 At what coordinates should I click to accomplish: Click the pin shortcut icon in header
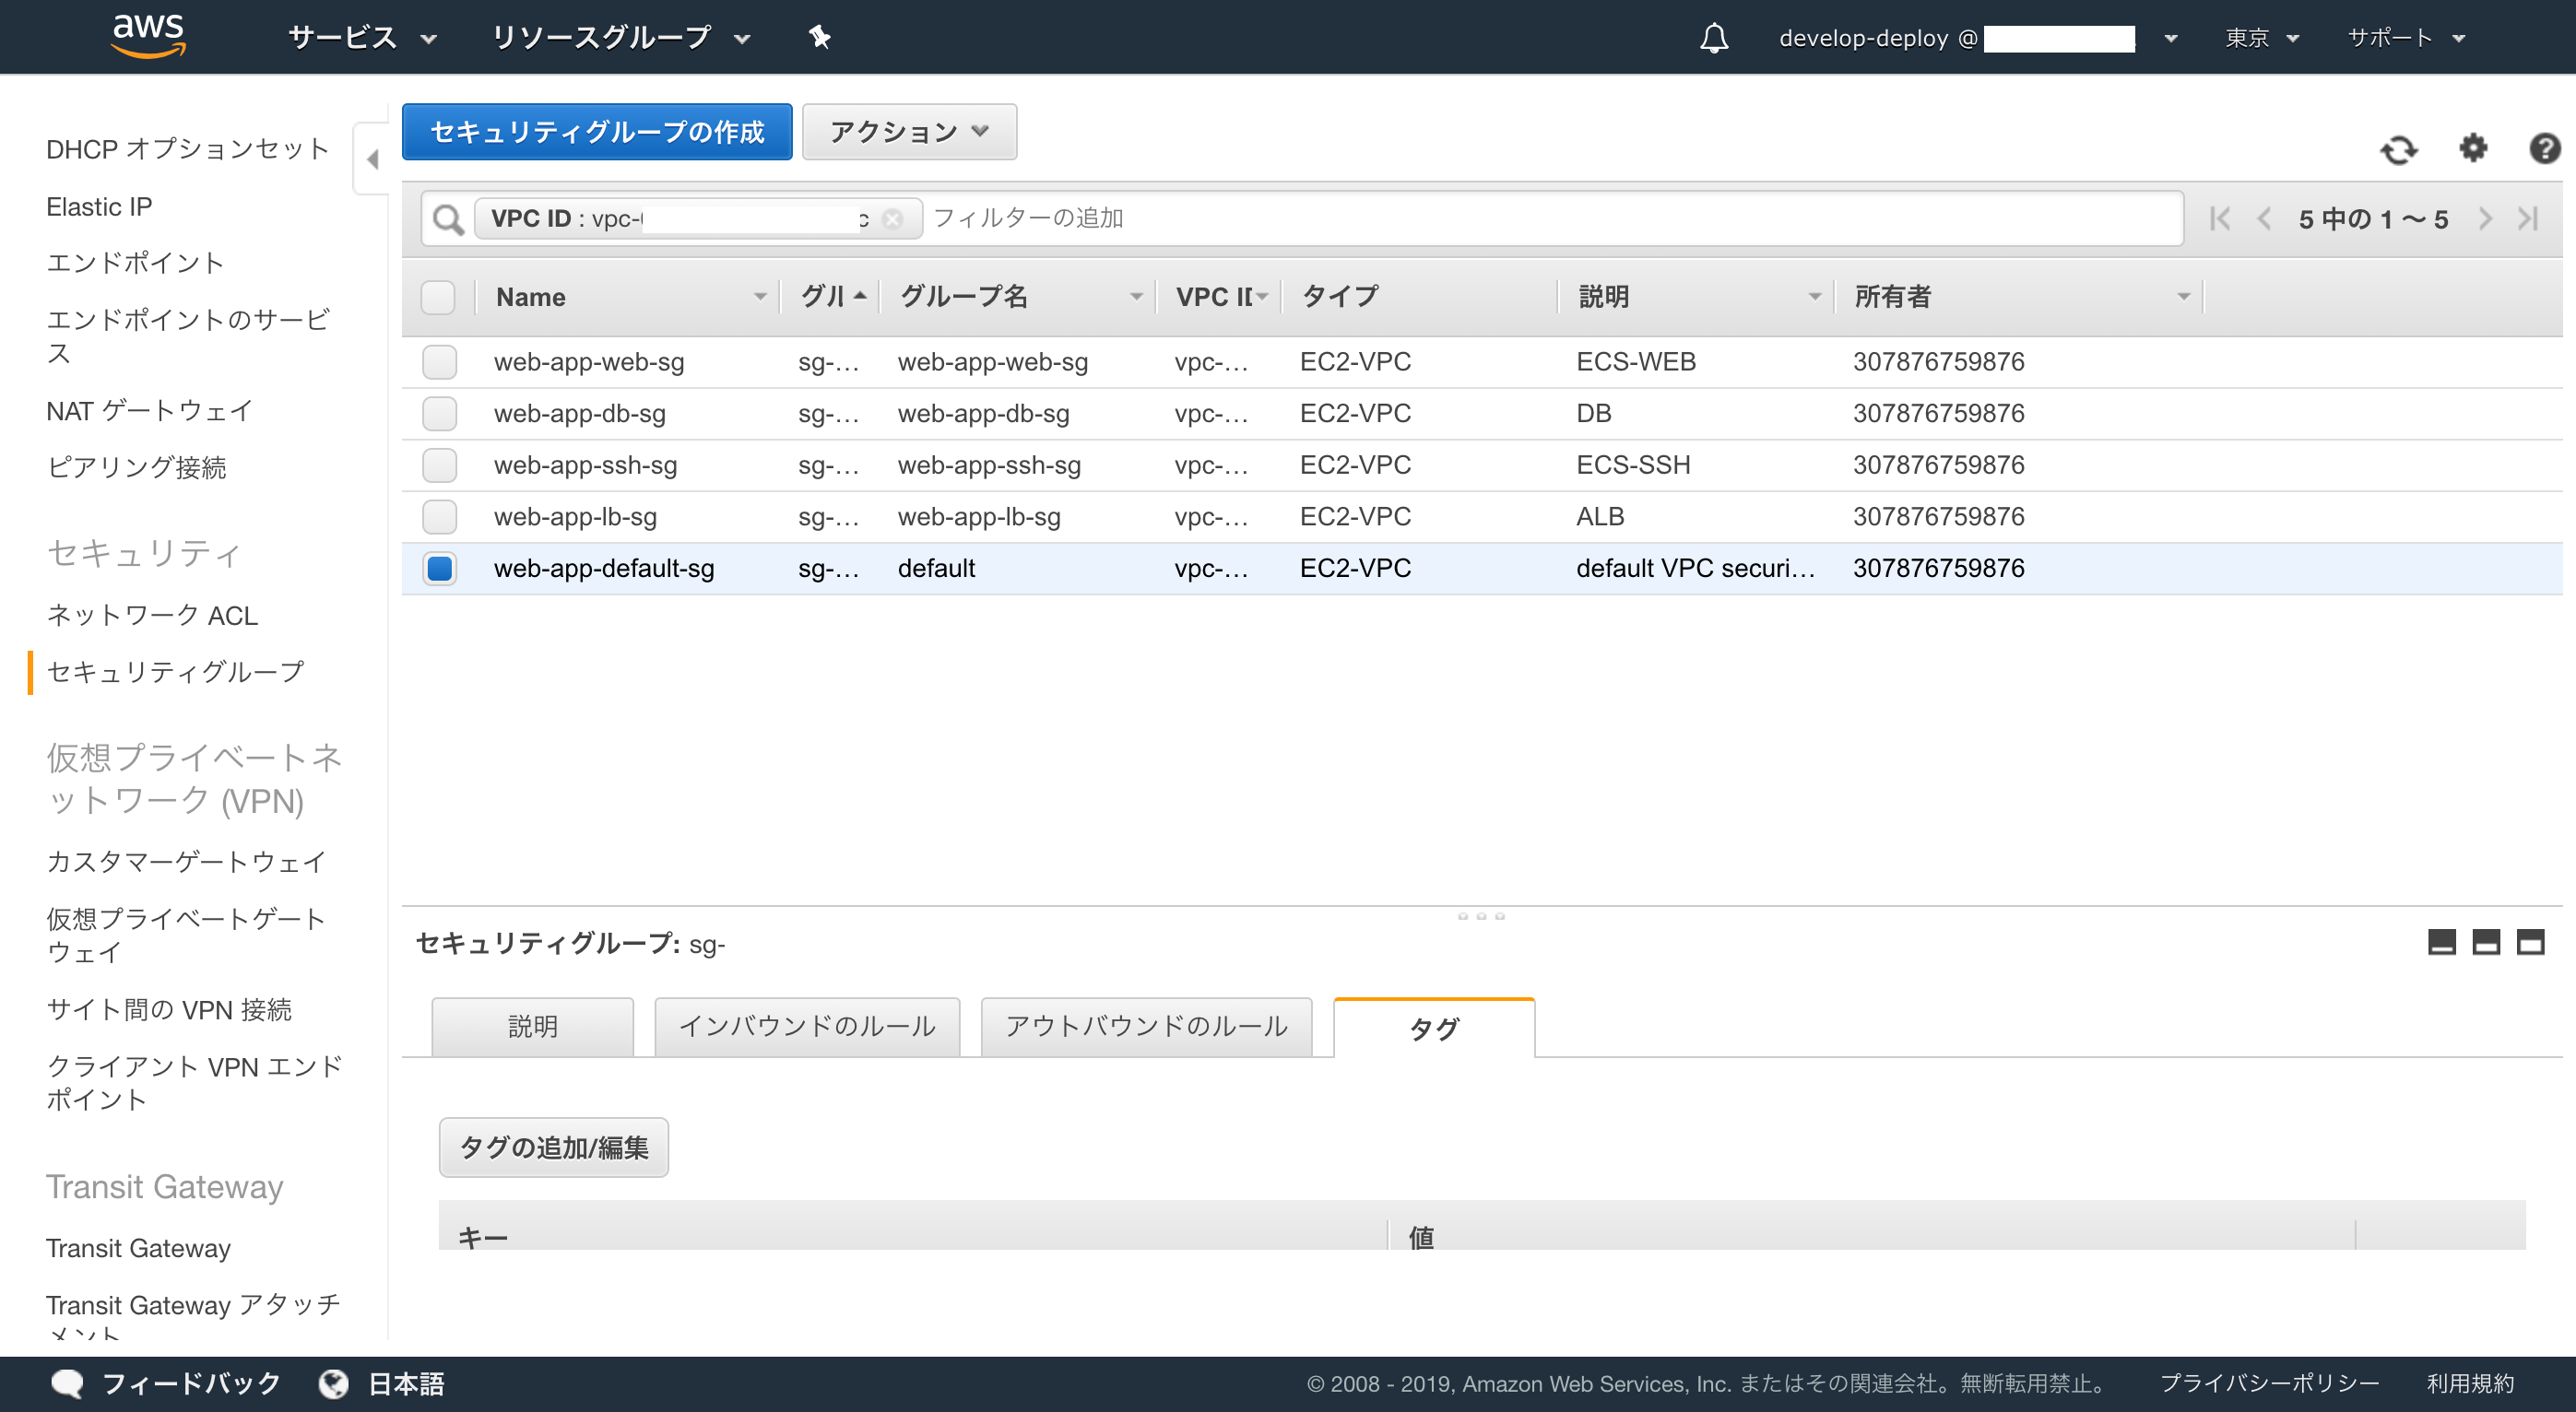point(820,38)
